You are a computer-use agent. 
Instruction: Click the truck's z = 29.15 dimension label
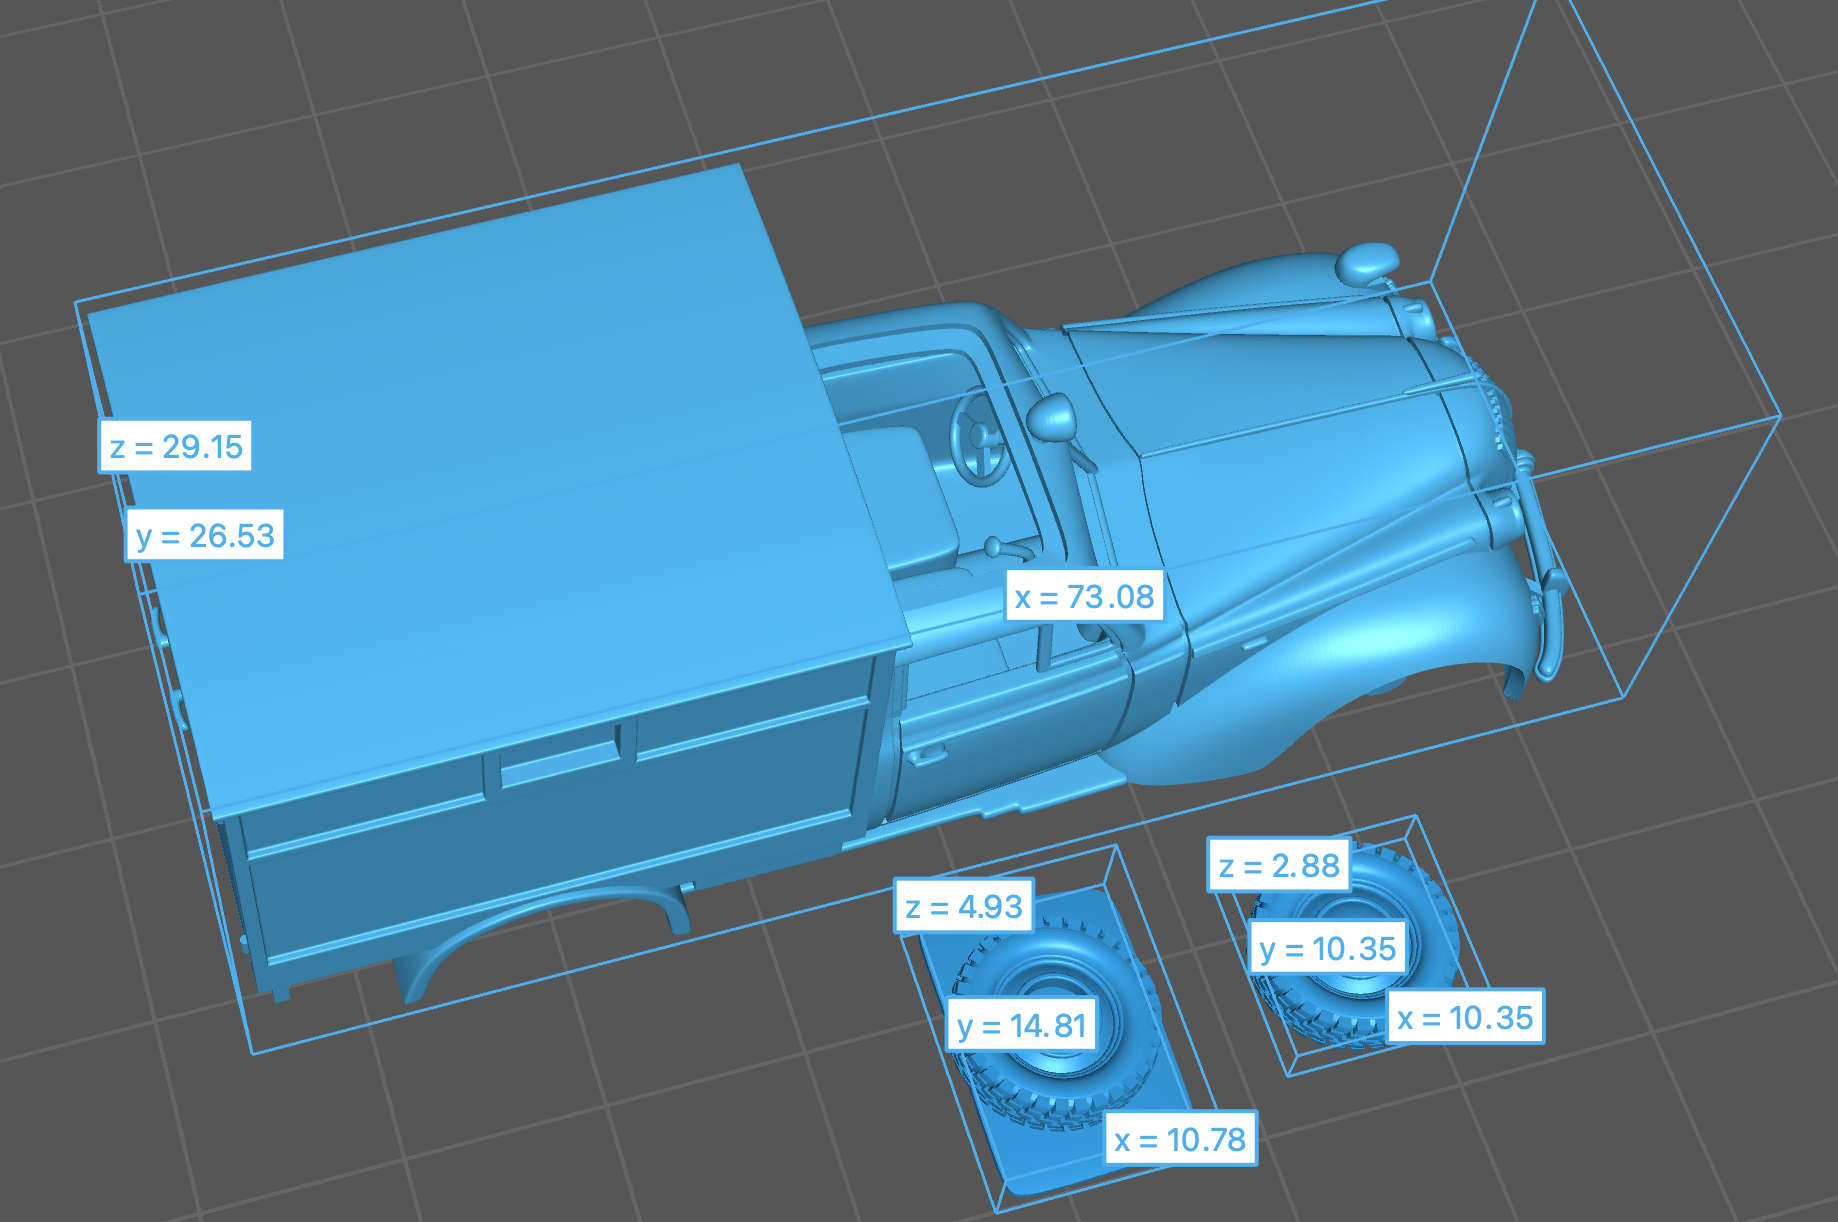(175, 446)
